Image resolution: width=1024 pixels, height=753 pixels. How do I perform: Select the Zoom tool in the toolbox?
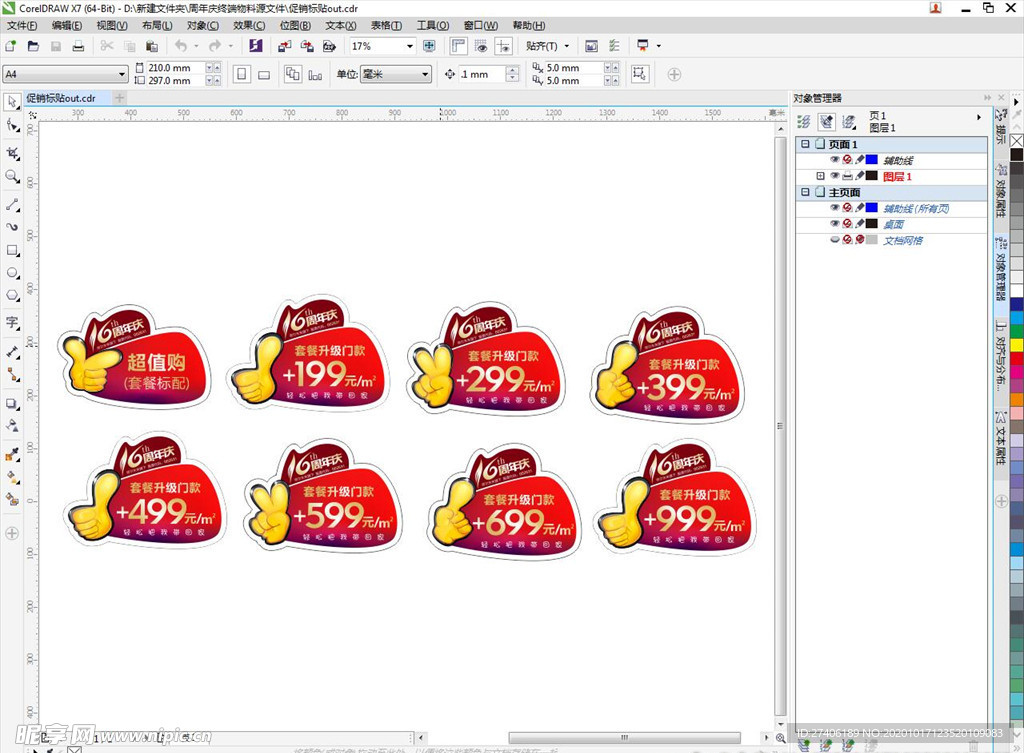point(12,176)
